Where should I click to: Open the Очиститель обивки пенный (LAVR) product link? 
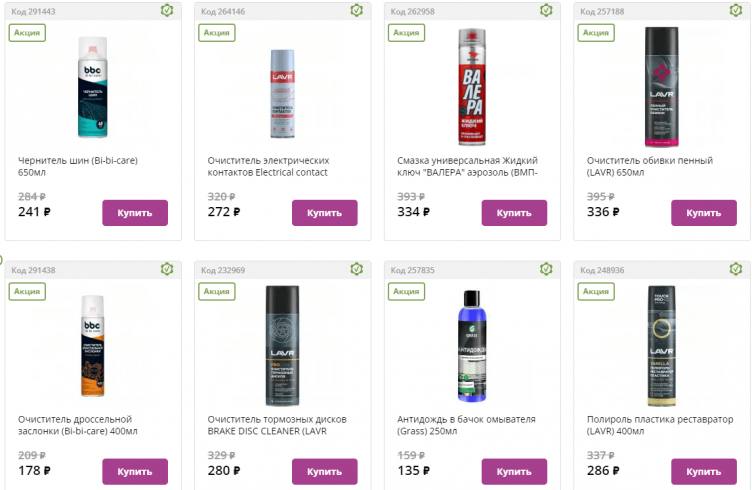tap(649, 166)
